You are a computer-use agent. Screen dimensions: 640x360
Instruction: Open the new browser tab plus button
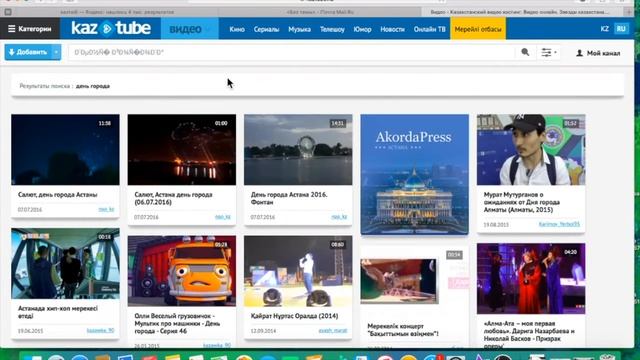coord(629,12)
